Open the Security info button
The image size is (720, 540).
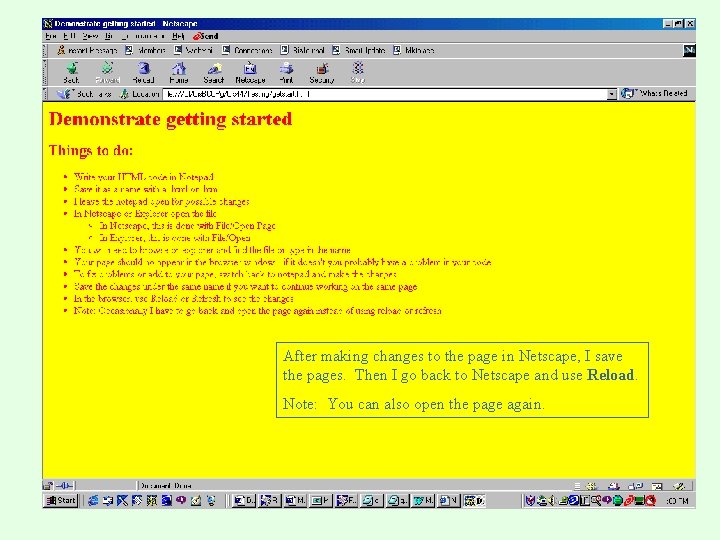[x=322, y=73]
